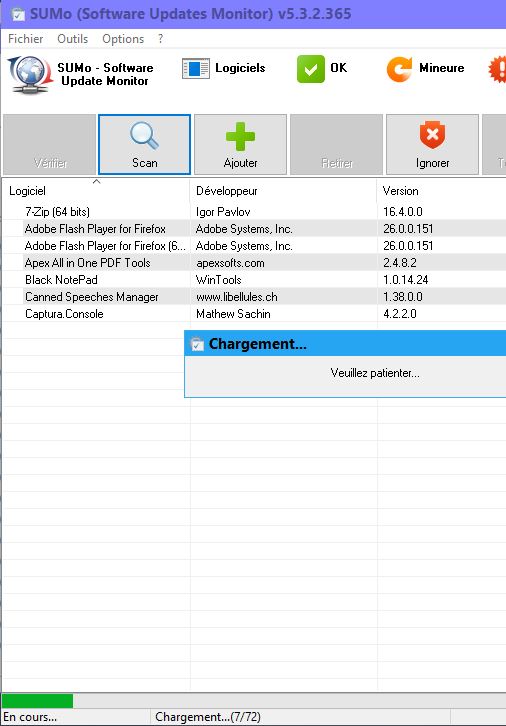This screenshot has width=506, height=726.
Task: Click the Logiciels list icon
Action: click(195, 69)
